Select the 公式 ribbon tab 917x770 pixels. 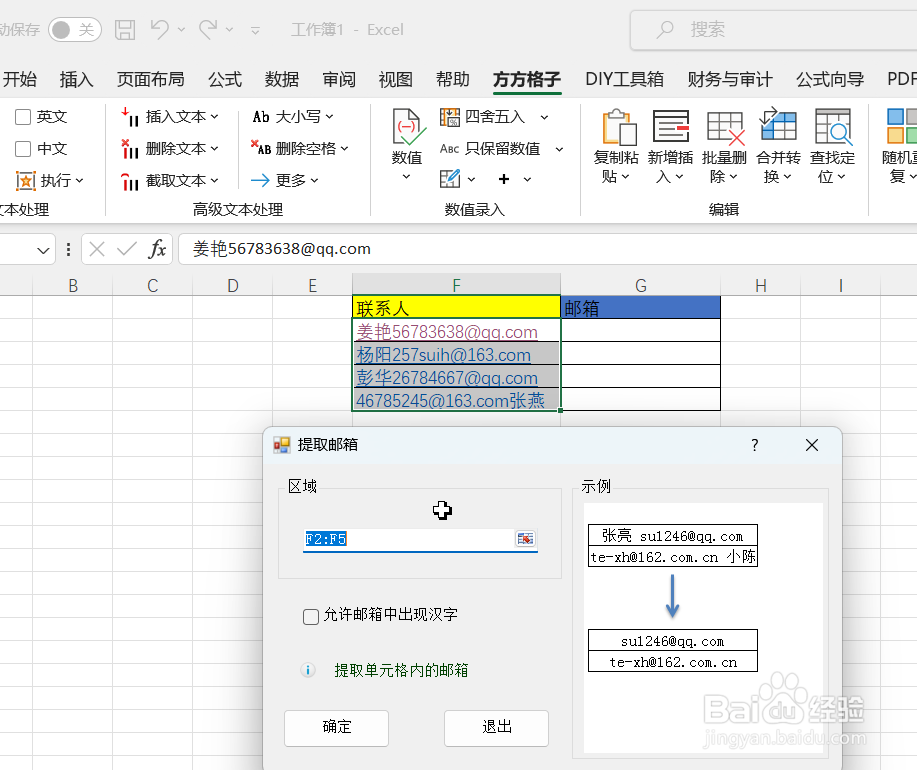(225, 79)
